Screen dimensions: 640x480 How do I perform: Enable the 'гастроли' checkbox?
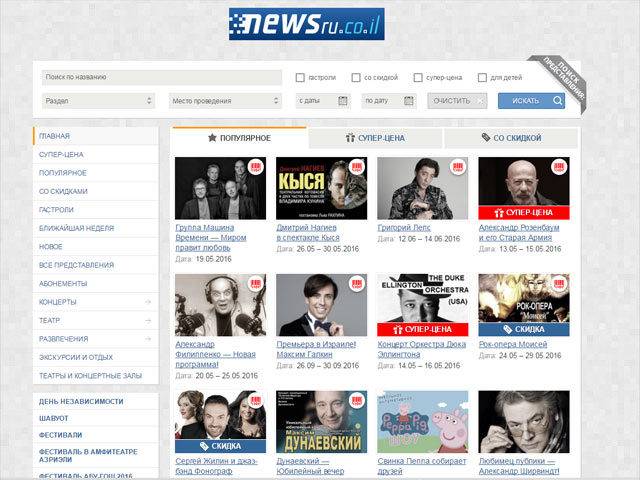pos(300,78)
